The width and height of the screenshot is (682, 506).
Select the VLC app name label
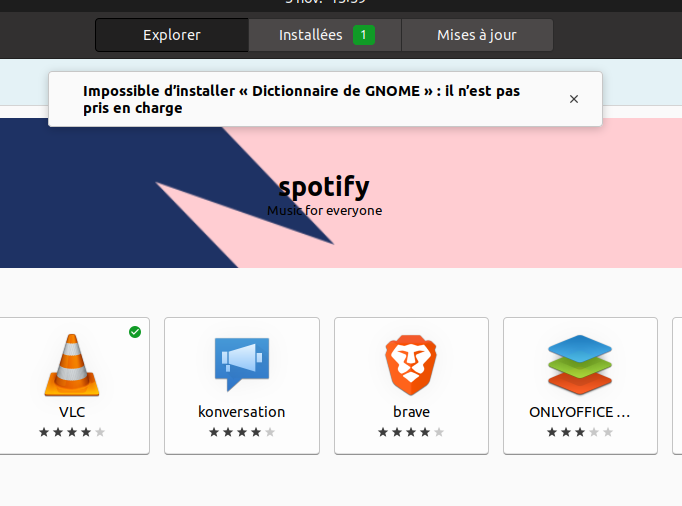click(x=72, y=412)
